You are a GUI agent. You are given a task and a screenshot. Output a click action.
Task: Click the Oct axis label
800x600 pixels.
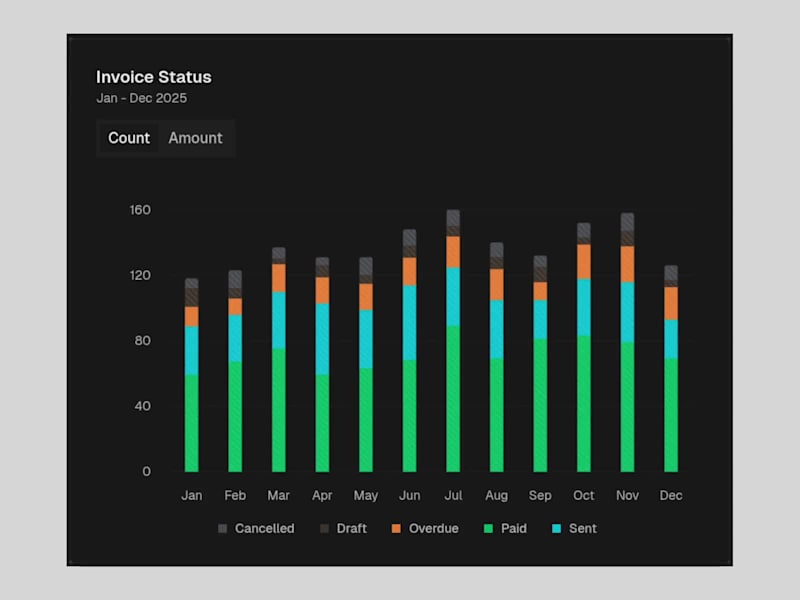(x=583, y=495)
